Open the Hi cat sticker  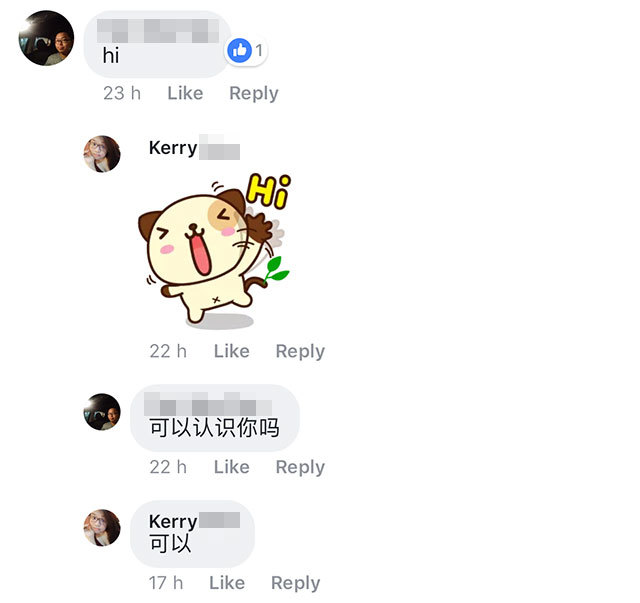pos(215,251)
